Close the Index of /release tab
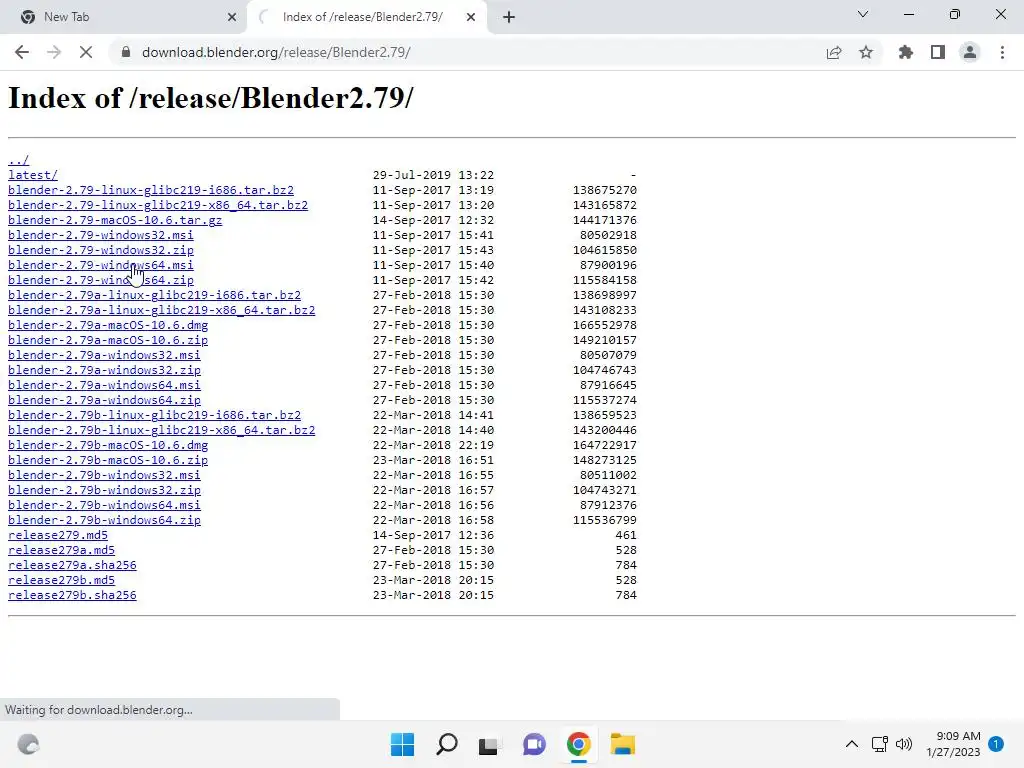The image size is (1024, 768). click(471, 17)
